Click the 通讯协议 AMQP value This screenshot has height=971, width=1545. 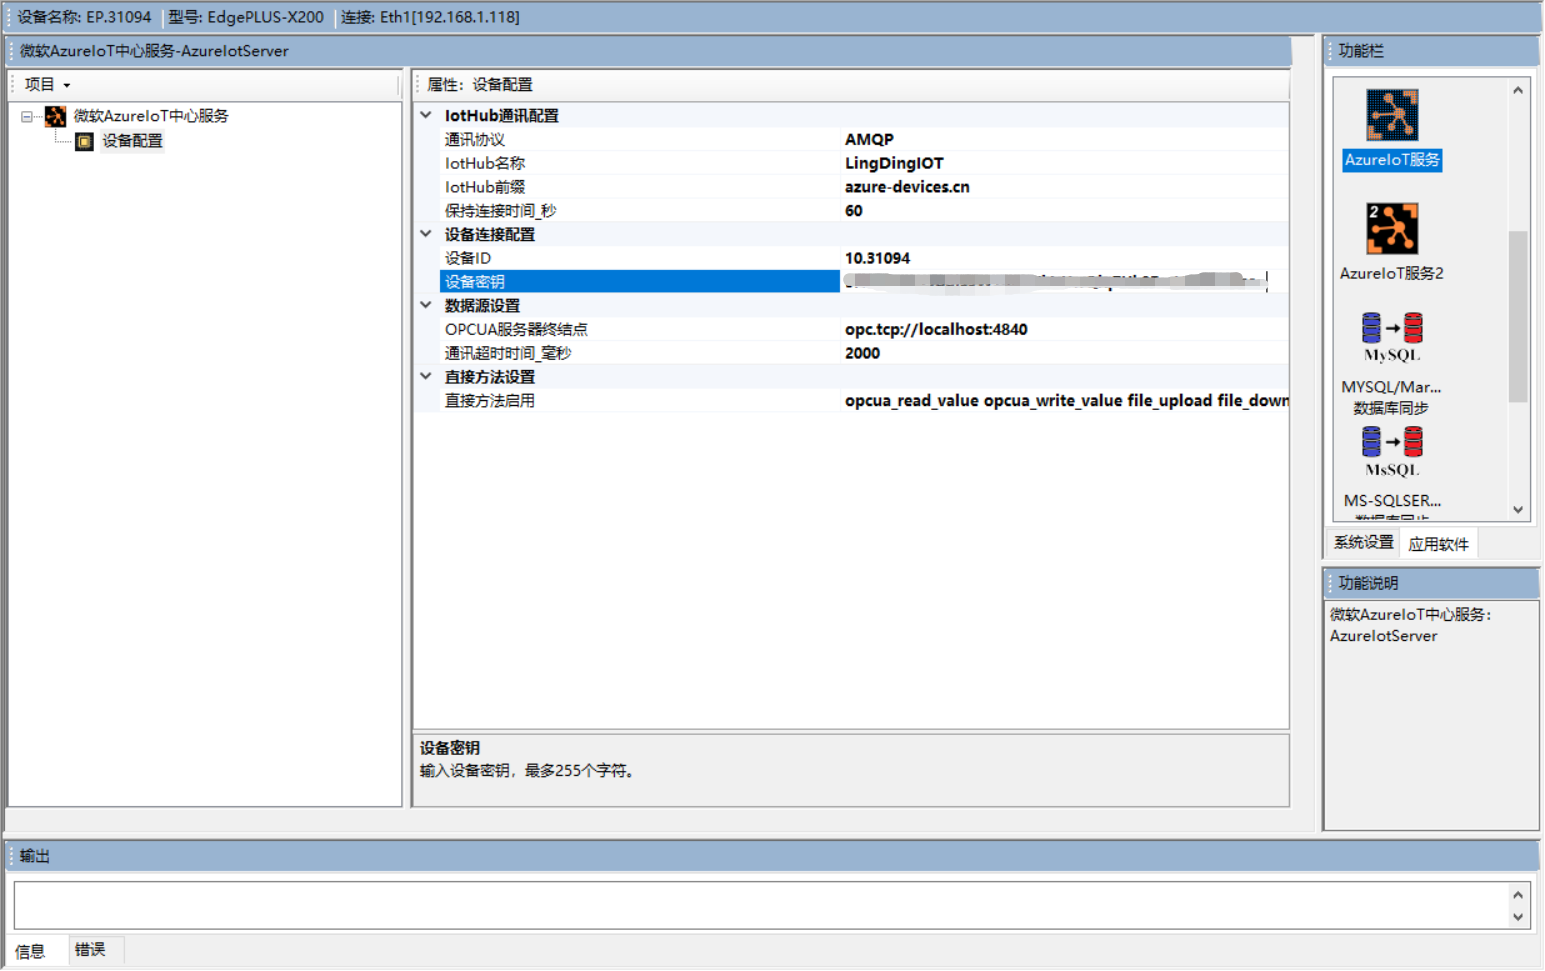tap(869, 139)
